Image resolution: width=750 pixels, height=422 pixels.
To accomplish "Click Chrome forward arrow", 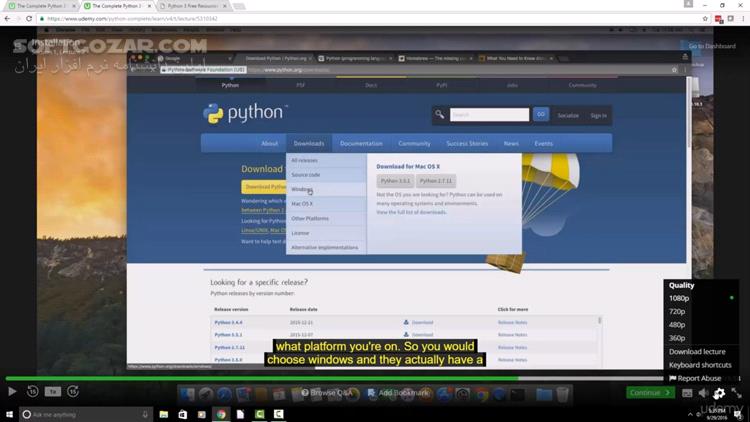I will coord(18,18).
